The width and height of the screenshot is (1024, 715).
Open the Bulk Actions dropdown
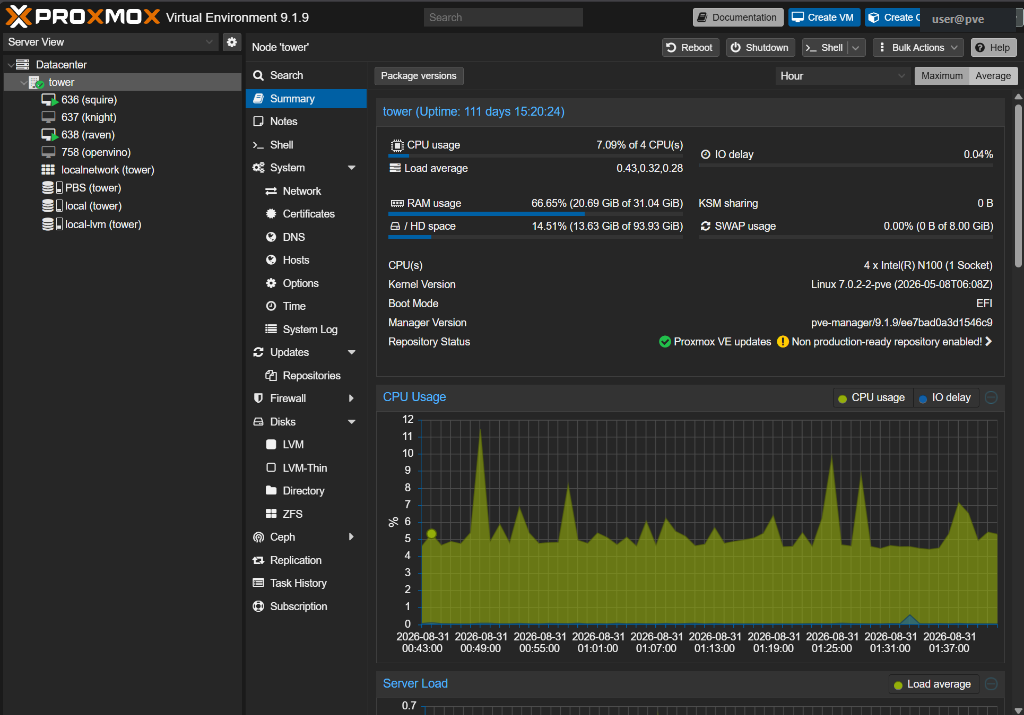point(918,48)
